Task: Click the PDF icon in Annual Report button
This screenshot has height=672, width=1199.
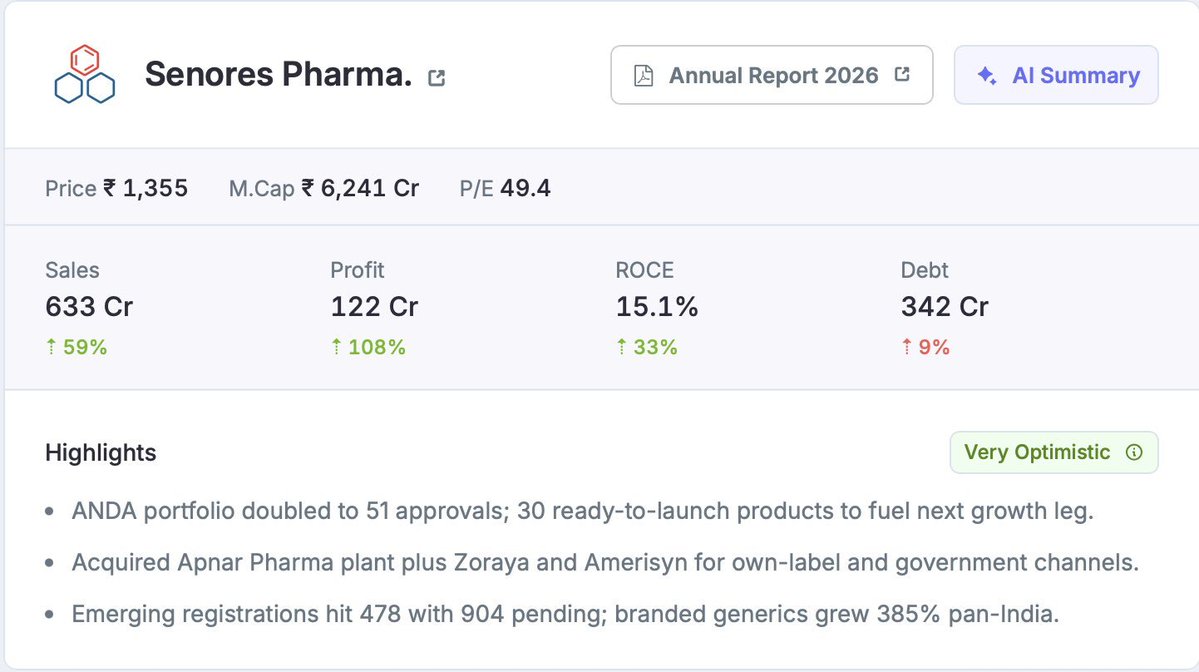Action: pyautogui.click(x=643, y=76)
